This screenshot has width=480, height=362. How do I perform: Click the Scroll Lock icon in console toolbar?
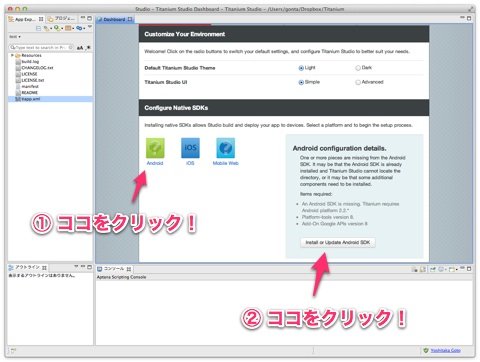tap(423, 269)
